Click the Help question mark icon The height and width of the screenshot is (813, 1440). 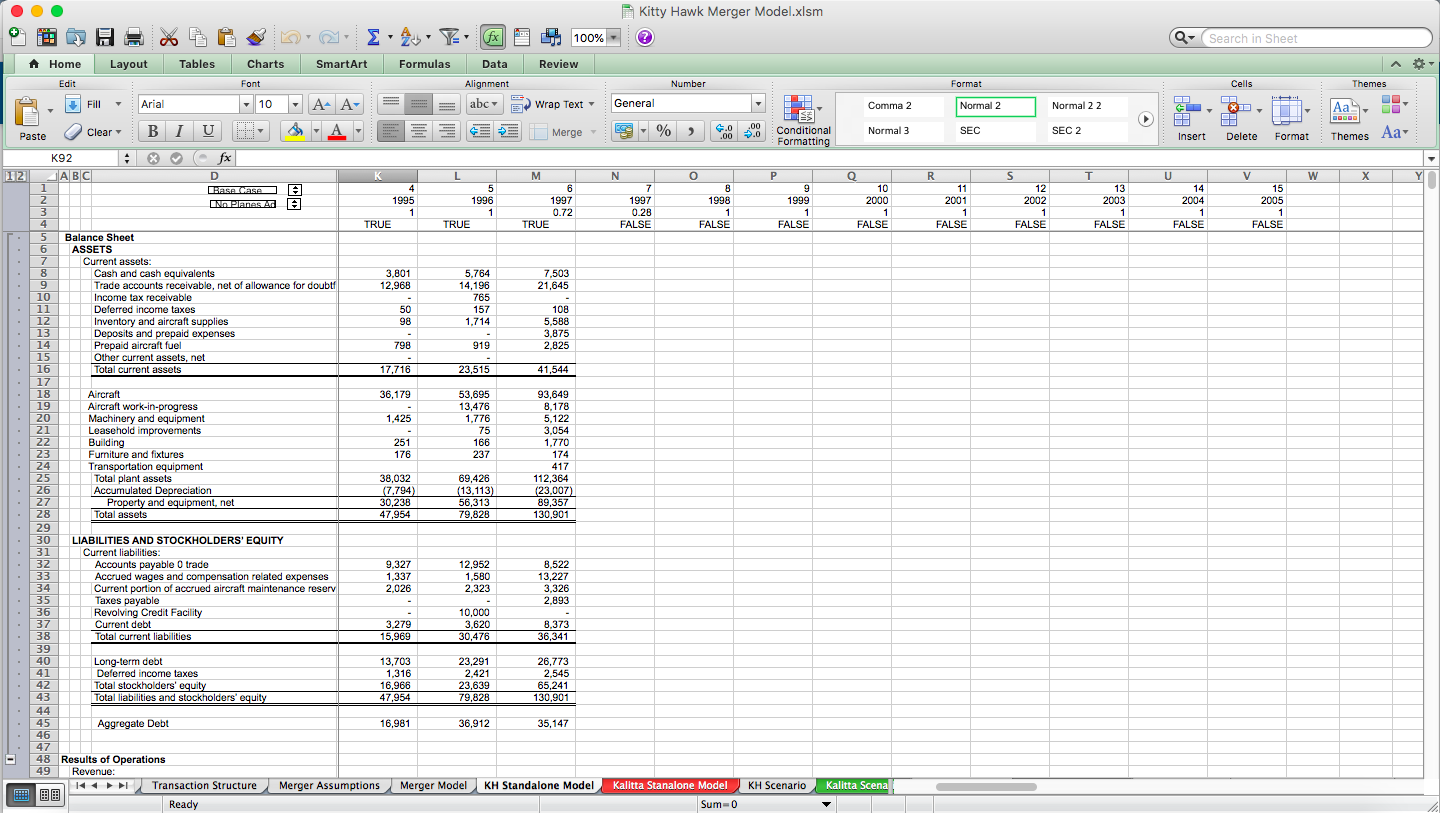pyautogui.click(x=643, y=37)
